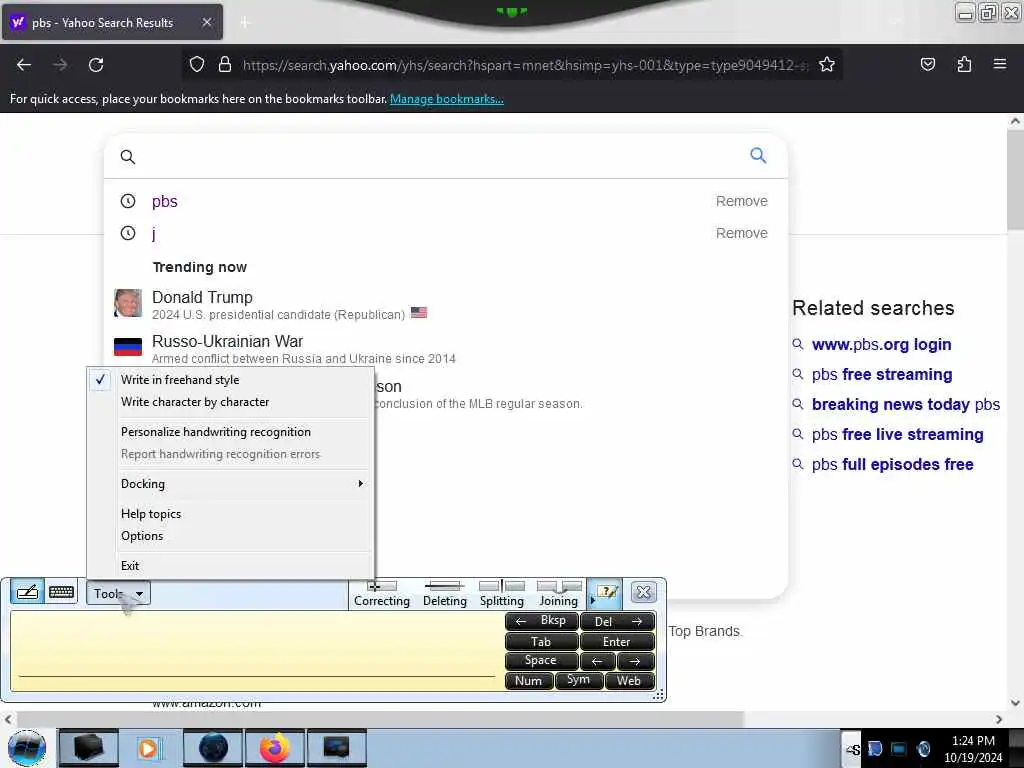Open Save to Pocket
Image resolution: width=1024 pixels, height=768 pixels.
click(928, 65)
